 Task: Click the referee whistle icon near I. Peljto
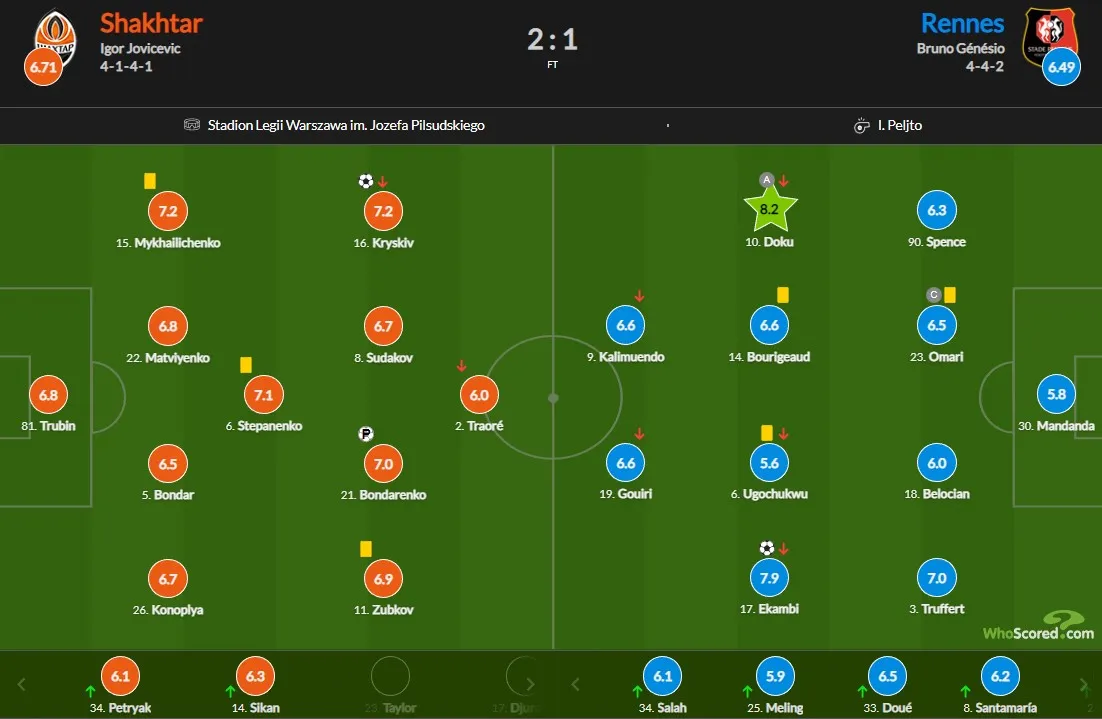[861, 125]
